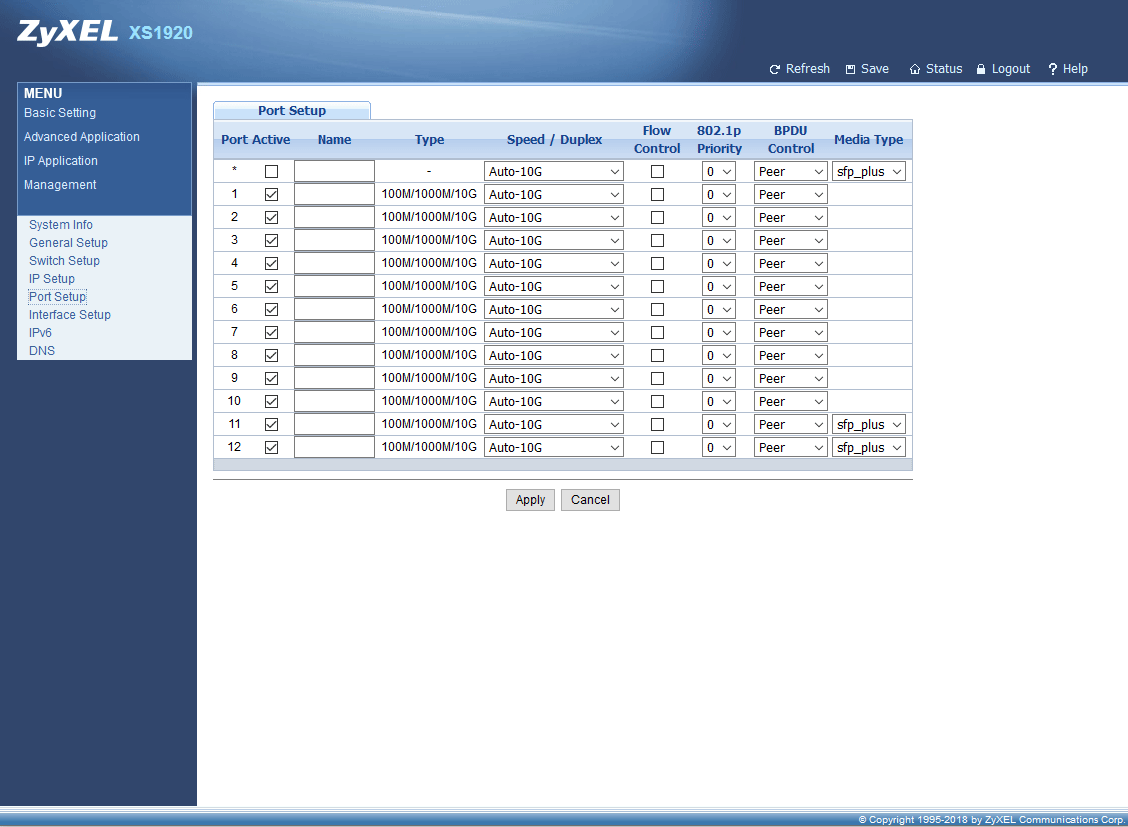Viewport: 1128px width, 827px height.
Task: Click the Save disk icon
Action: (x=850, y=69)
